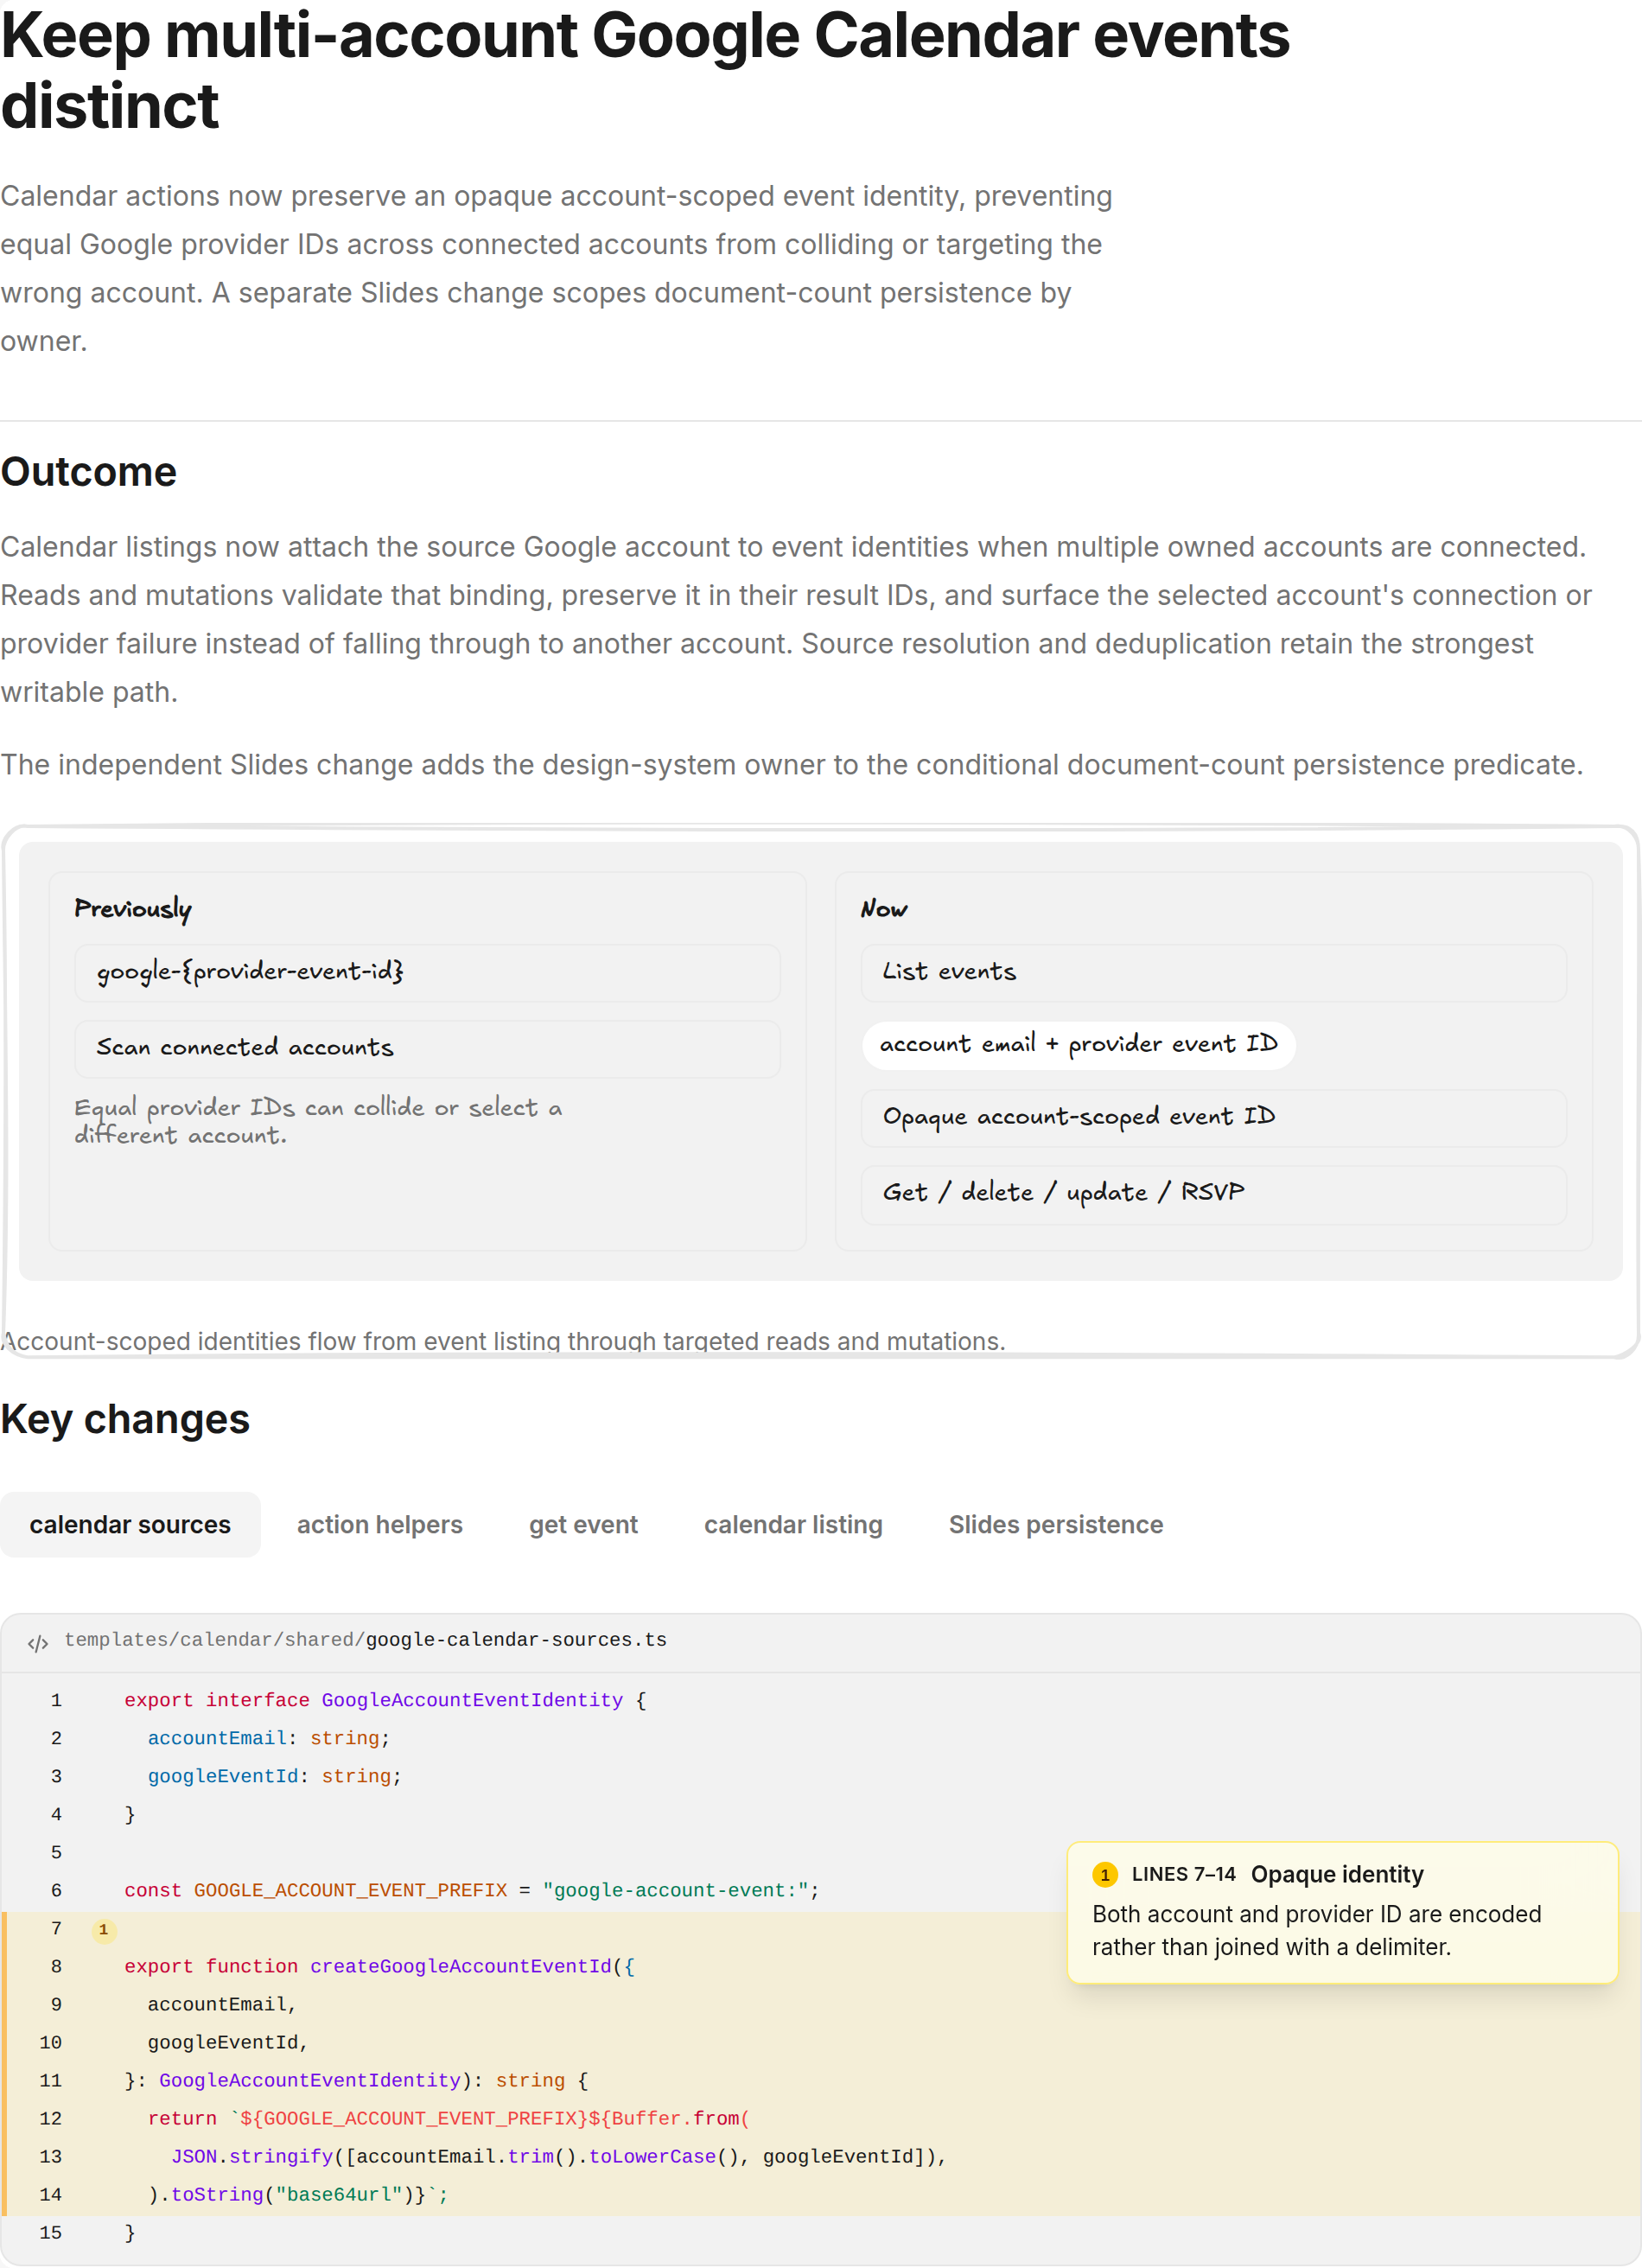
Task: Click the "Previously" diagram column heading
Action: 133,908
